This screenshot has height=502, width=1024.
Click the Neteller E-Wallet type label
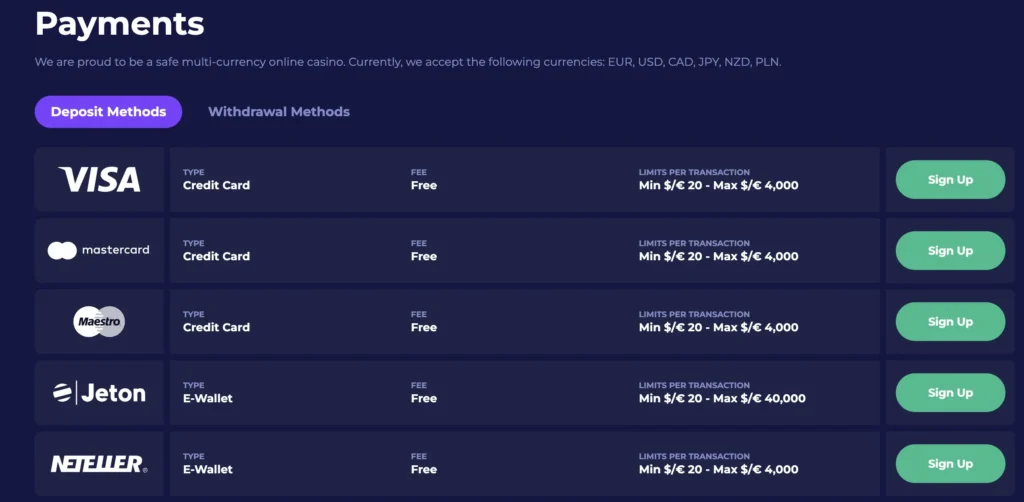pos(208,469)
